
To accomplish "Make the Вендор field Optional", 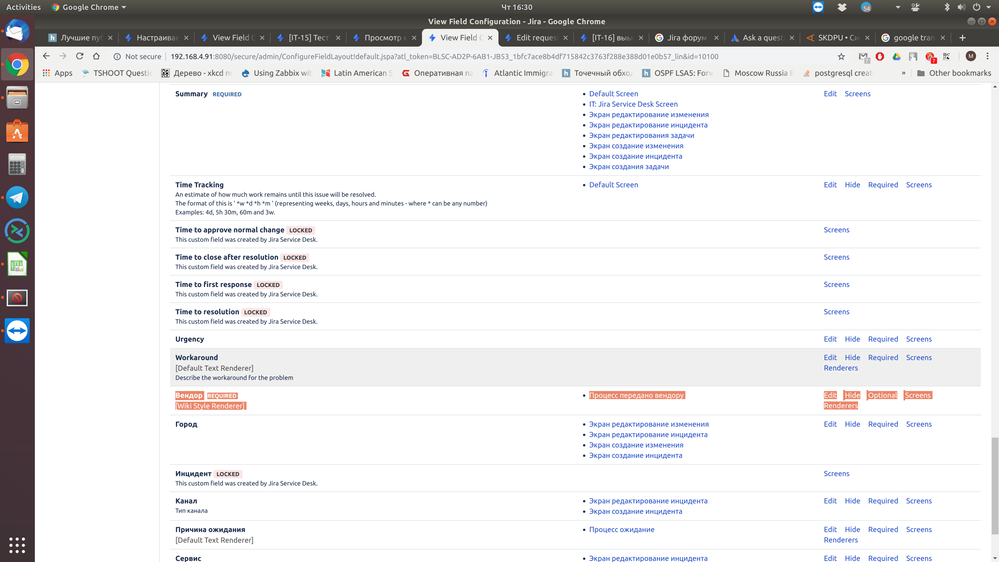I will (x=882, y=395).
